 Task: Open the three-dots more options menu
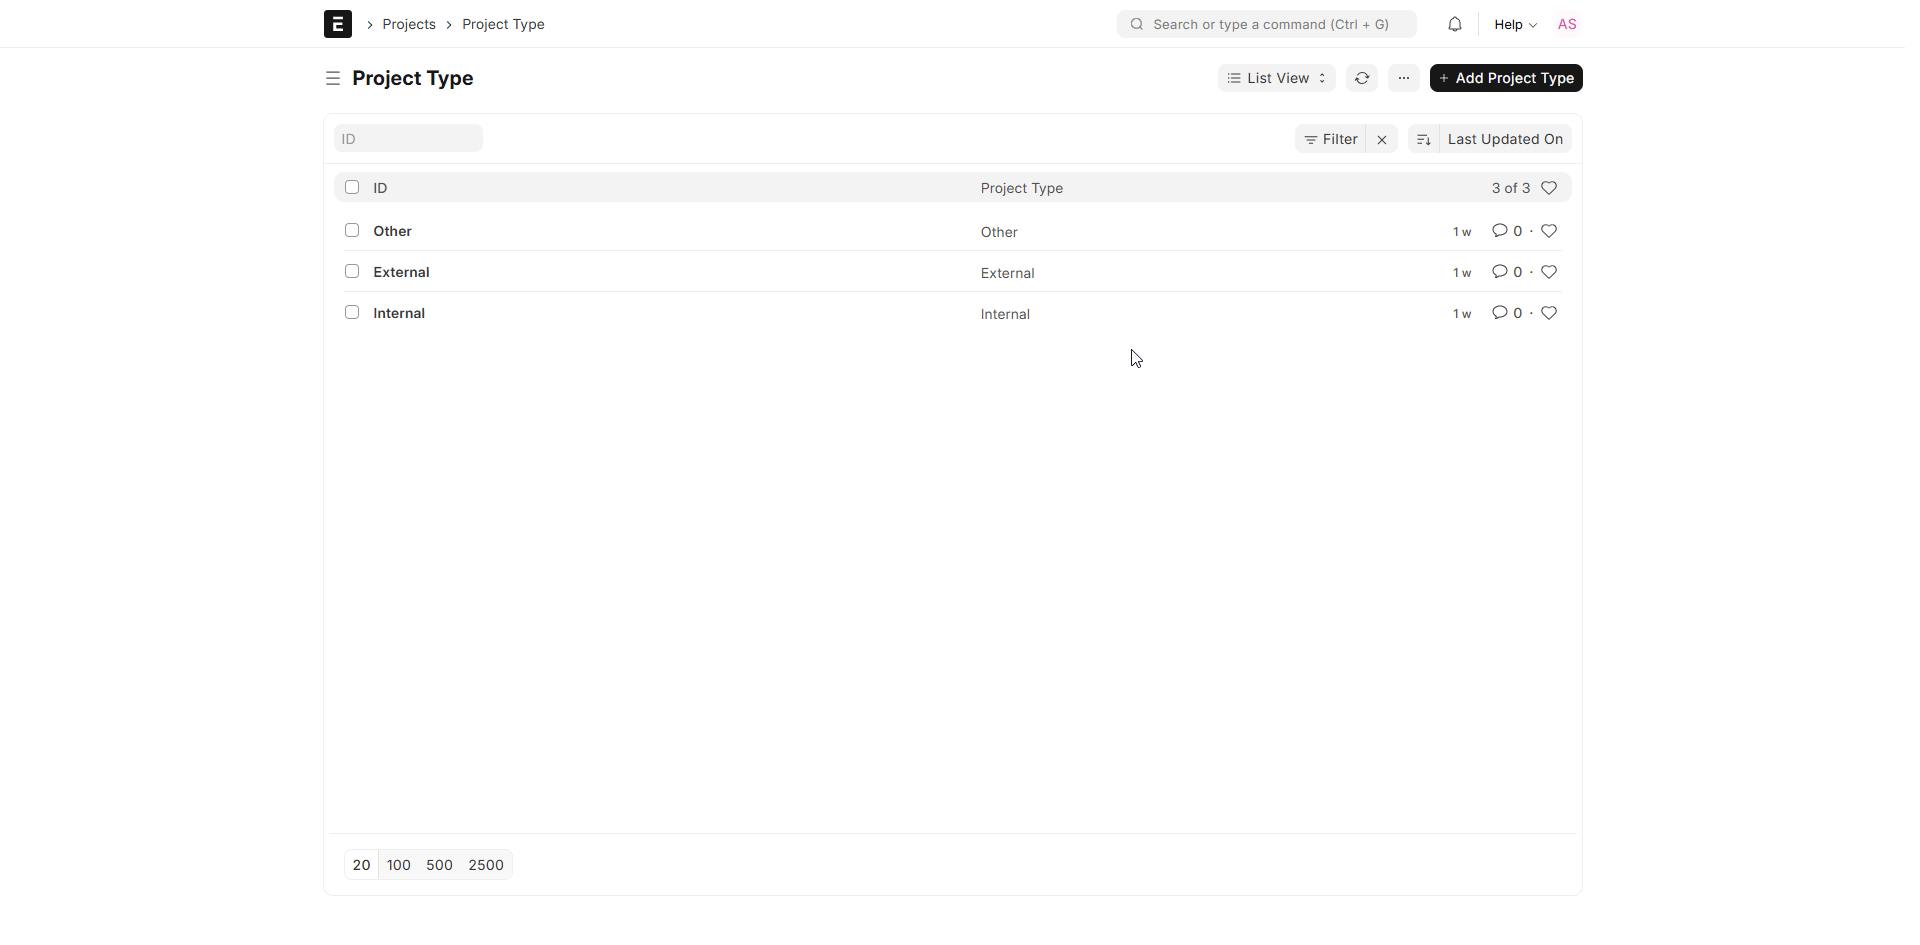pyautogui.click(x=1404, y=78)
